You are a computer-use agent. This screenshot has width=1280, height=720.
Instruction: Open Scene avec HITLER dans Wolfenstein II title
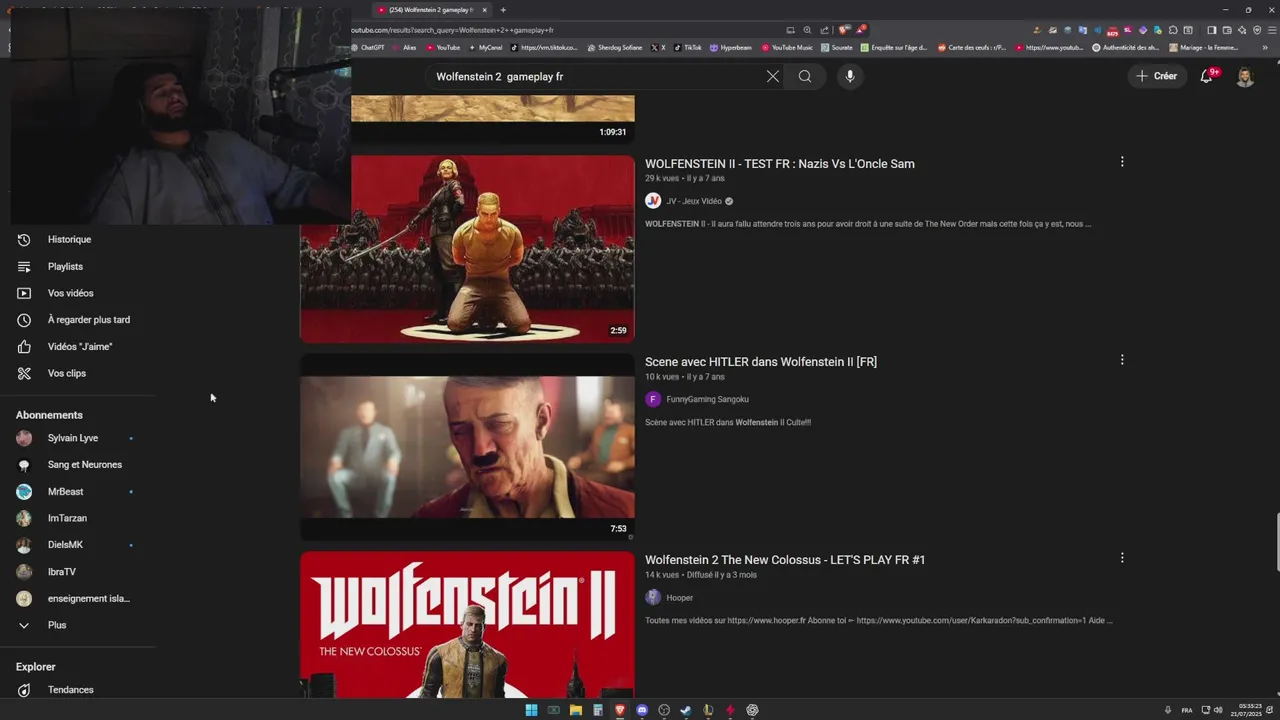click(761, 362)
